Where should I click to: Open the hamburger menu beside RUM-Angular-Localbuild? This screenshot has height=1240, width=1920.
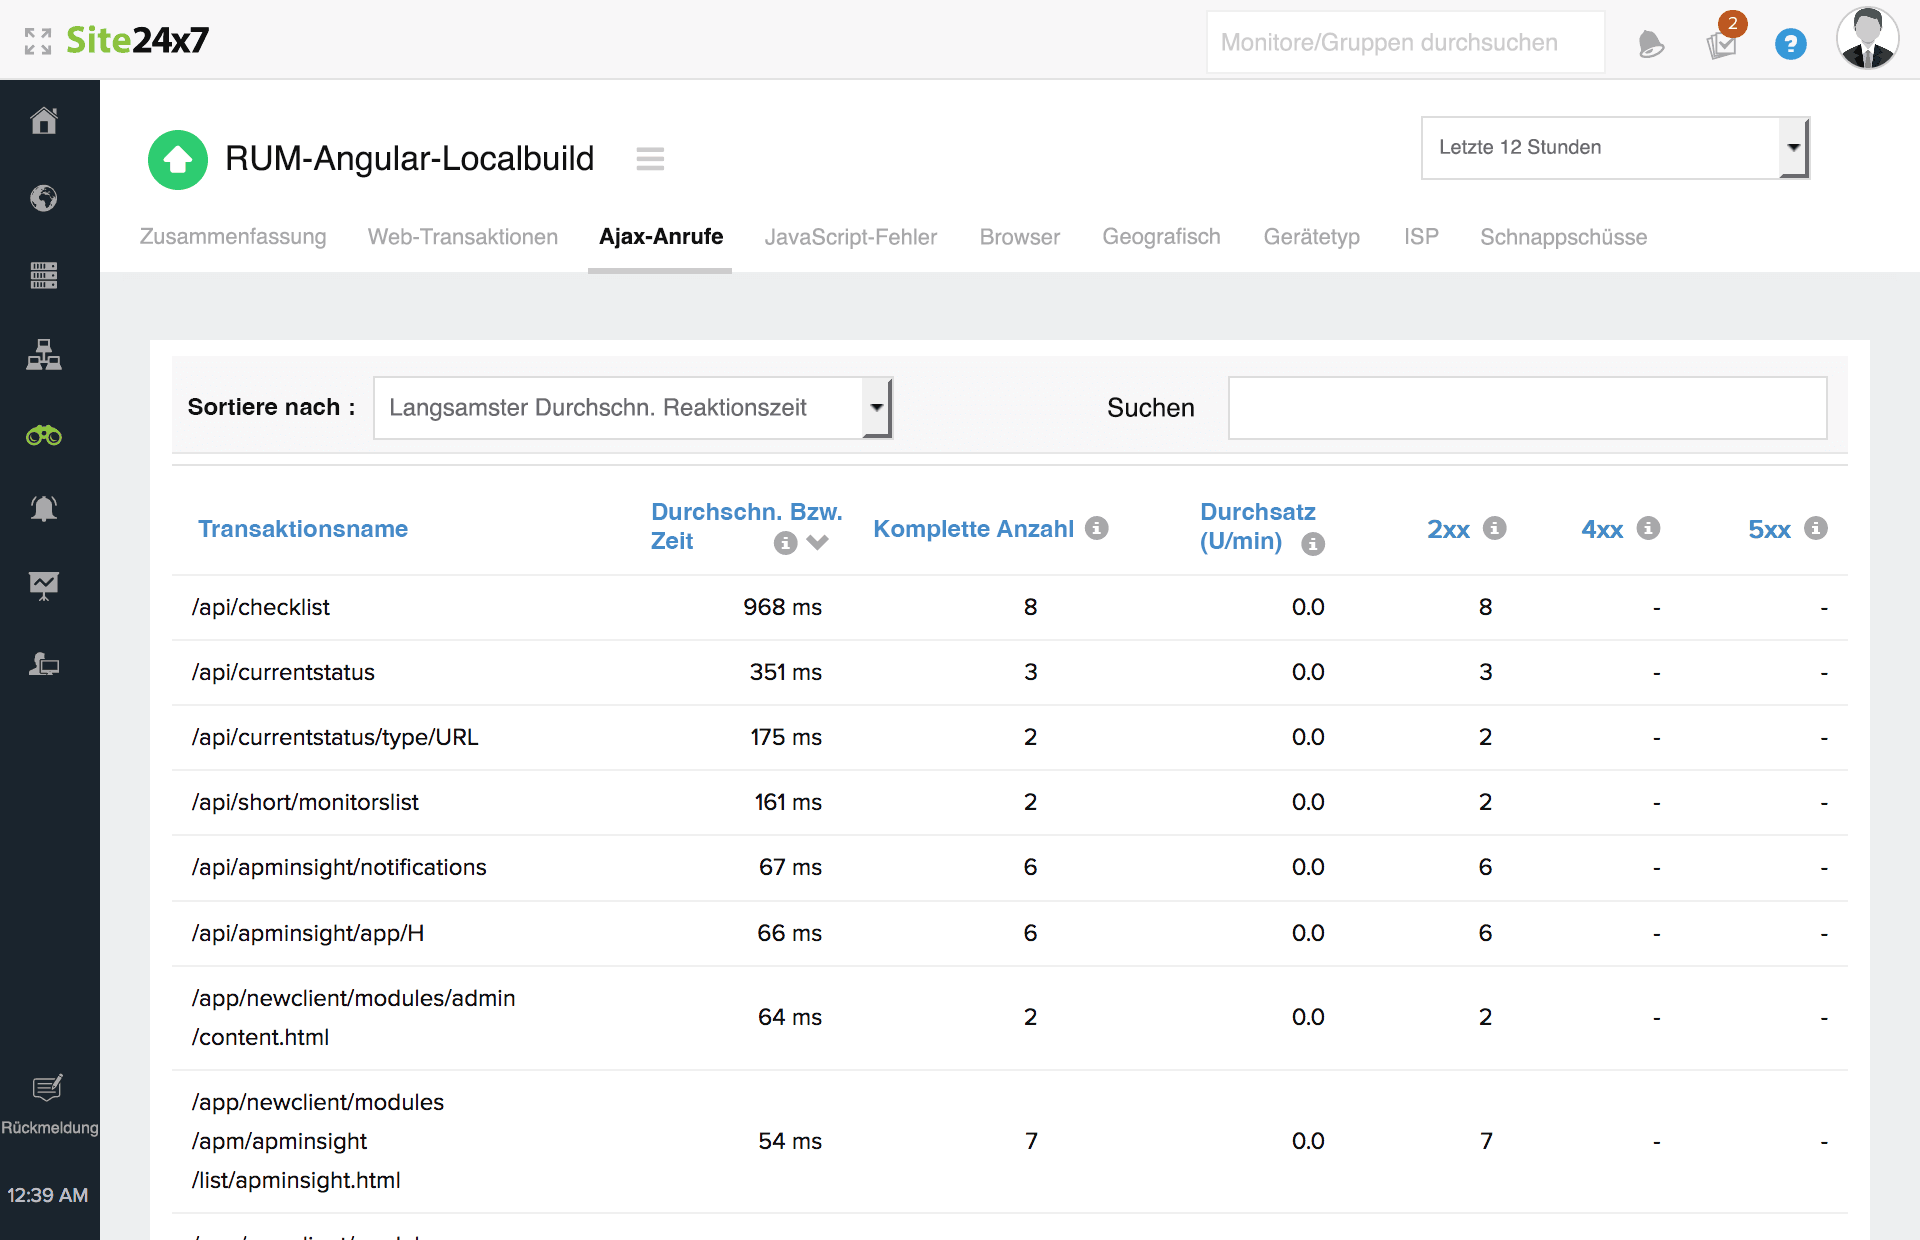tap(650, 159)
